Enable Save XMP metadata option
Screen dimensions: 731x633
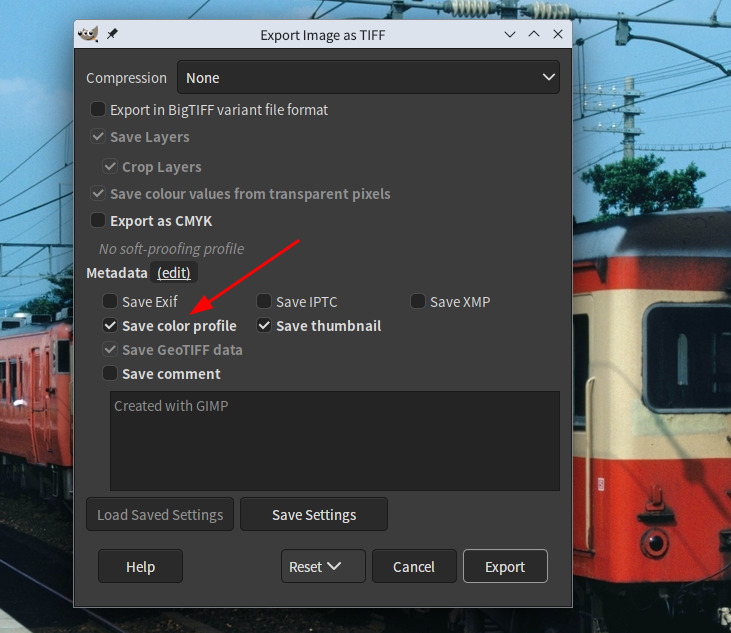[418, 301]
